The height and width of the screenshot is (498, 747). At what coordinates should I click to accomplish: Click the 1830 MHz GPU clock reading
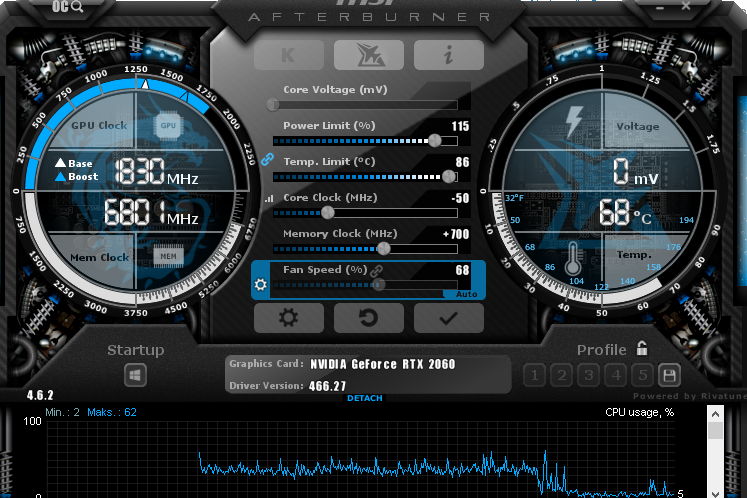point(156,172)
